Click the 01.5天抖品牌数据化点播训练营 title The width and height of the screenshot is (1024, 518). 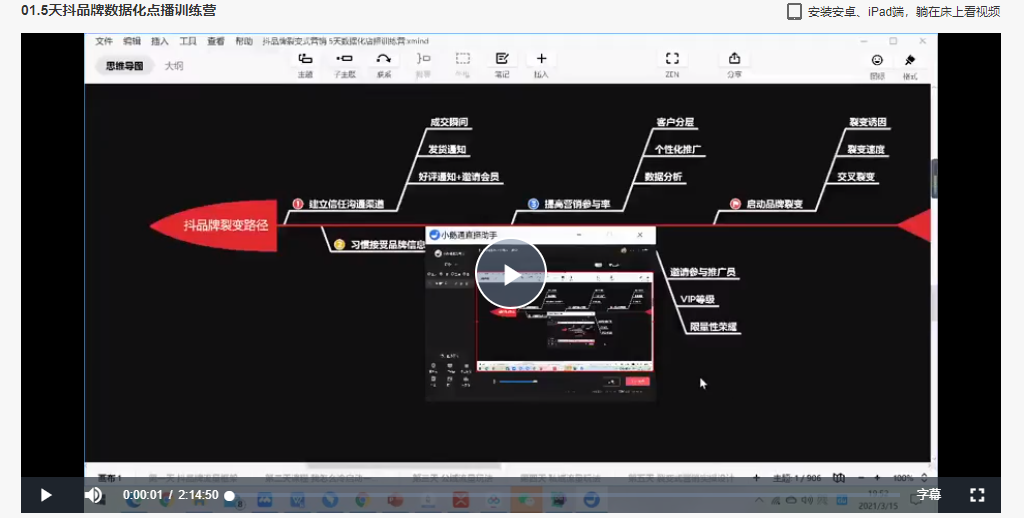[118, 10]
